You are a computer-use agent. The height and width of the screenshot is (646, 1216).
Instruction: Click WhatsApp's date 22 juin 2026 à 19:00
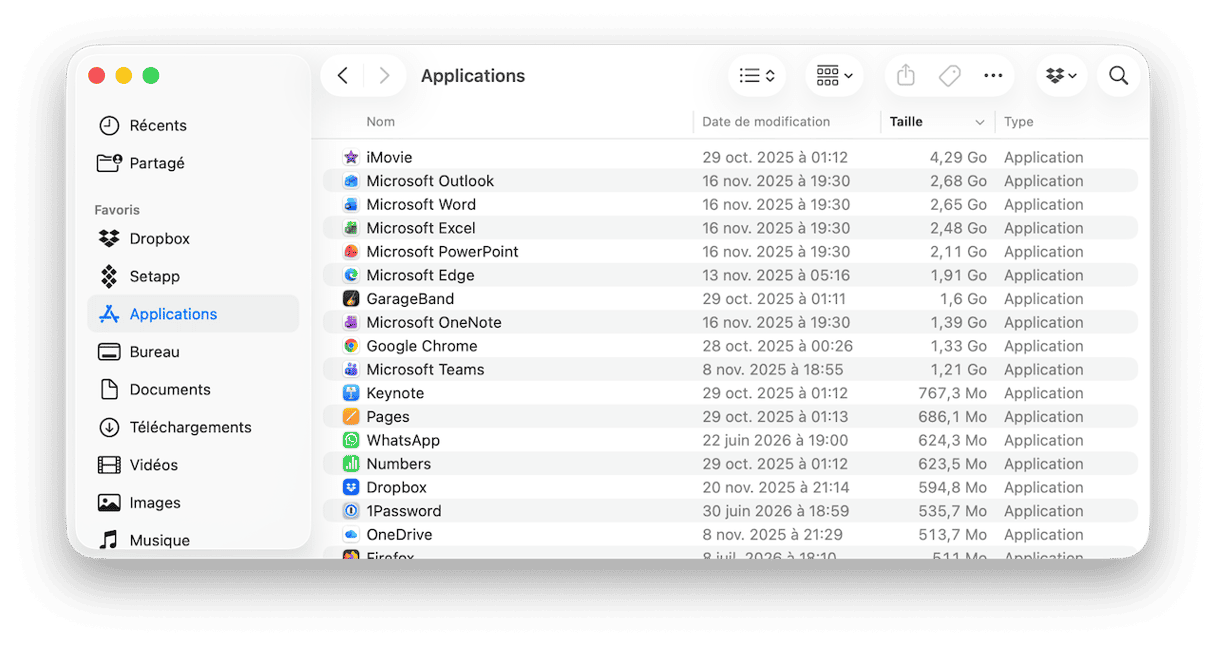tap(775, 440)
